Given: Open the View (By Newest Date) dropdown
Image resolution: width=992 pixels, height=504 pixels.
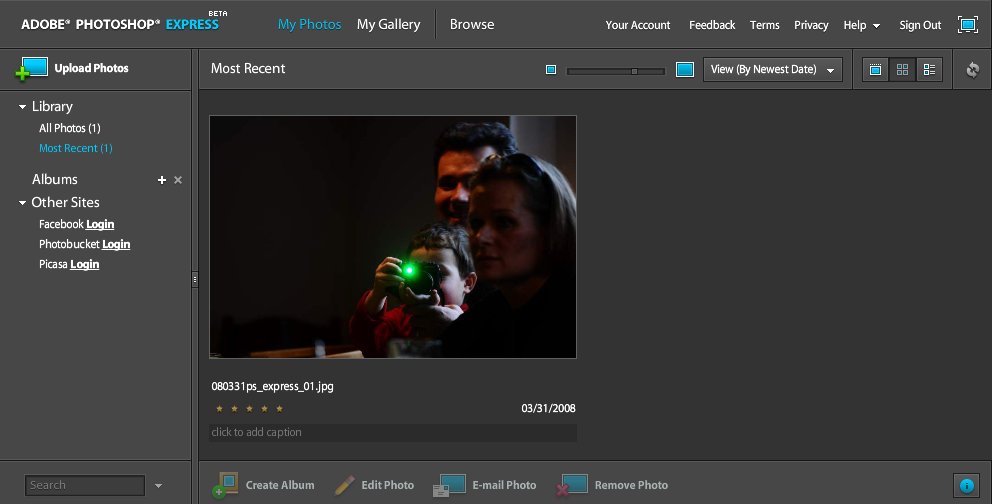Looking at the screenshot, I should pyautogui.click(x=773, y=70).
